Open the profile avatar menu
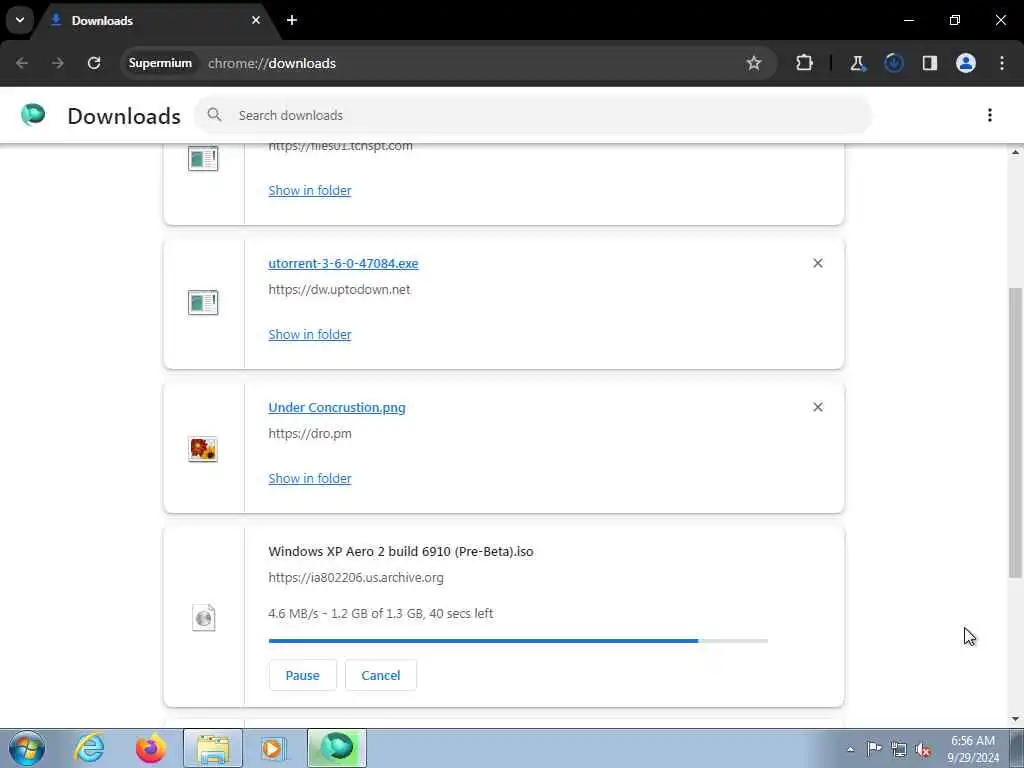 pos(966,63)
